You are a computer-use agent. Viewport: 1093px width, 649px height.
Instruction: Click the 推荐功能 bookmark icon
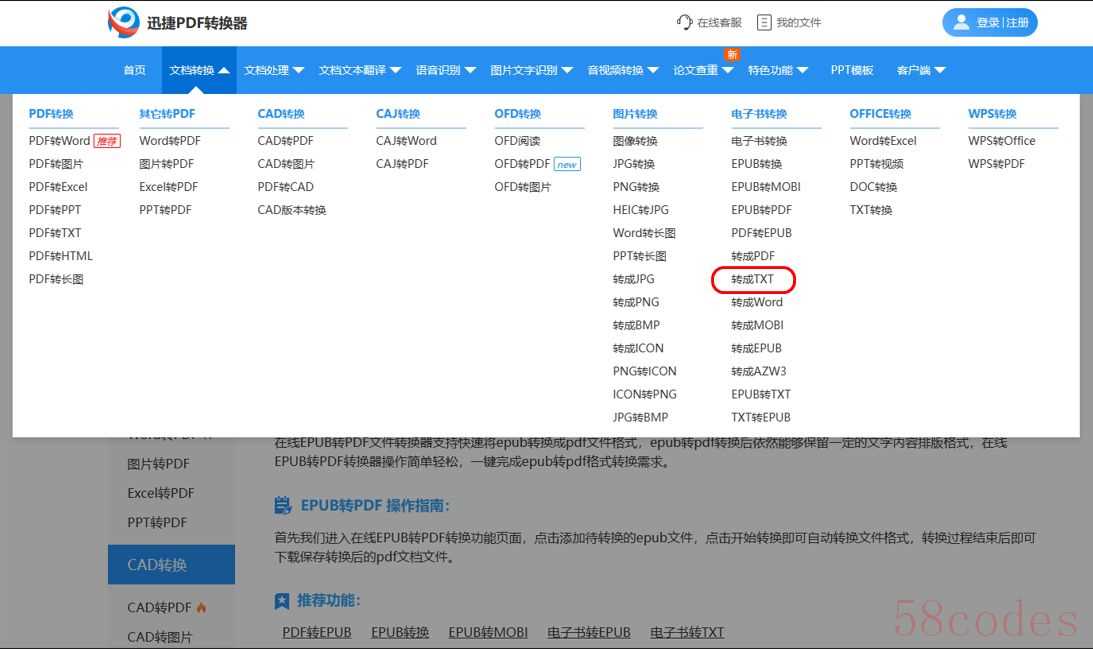[x=282, y=601]
